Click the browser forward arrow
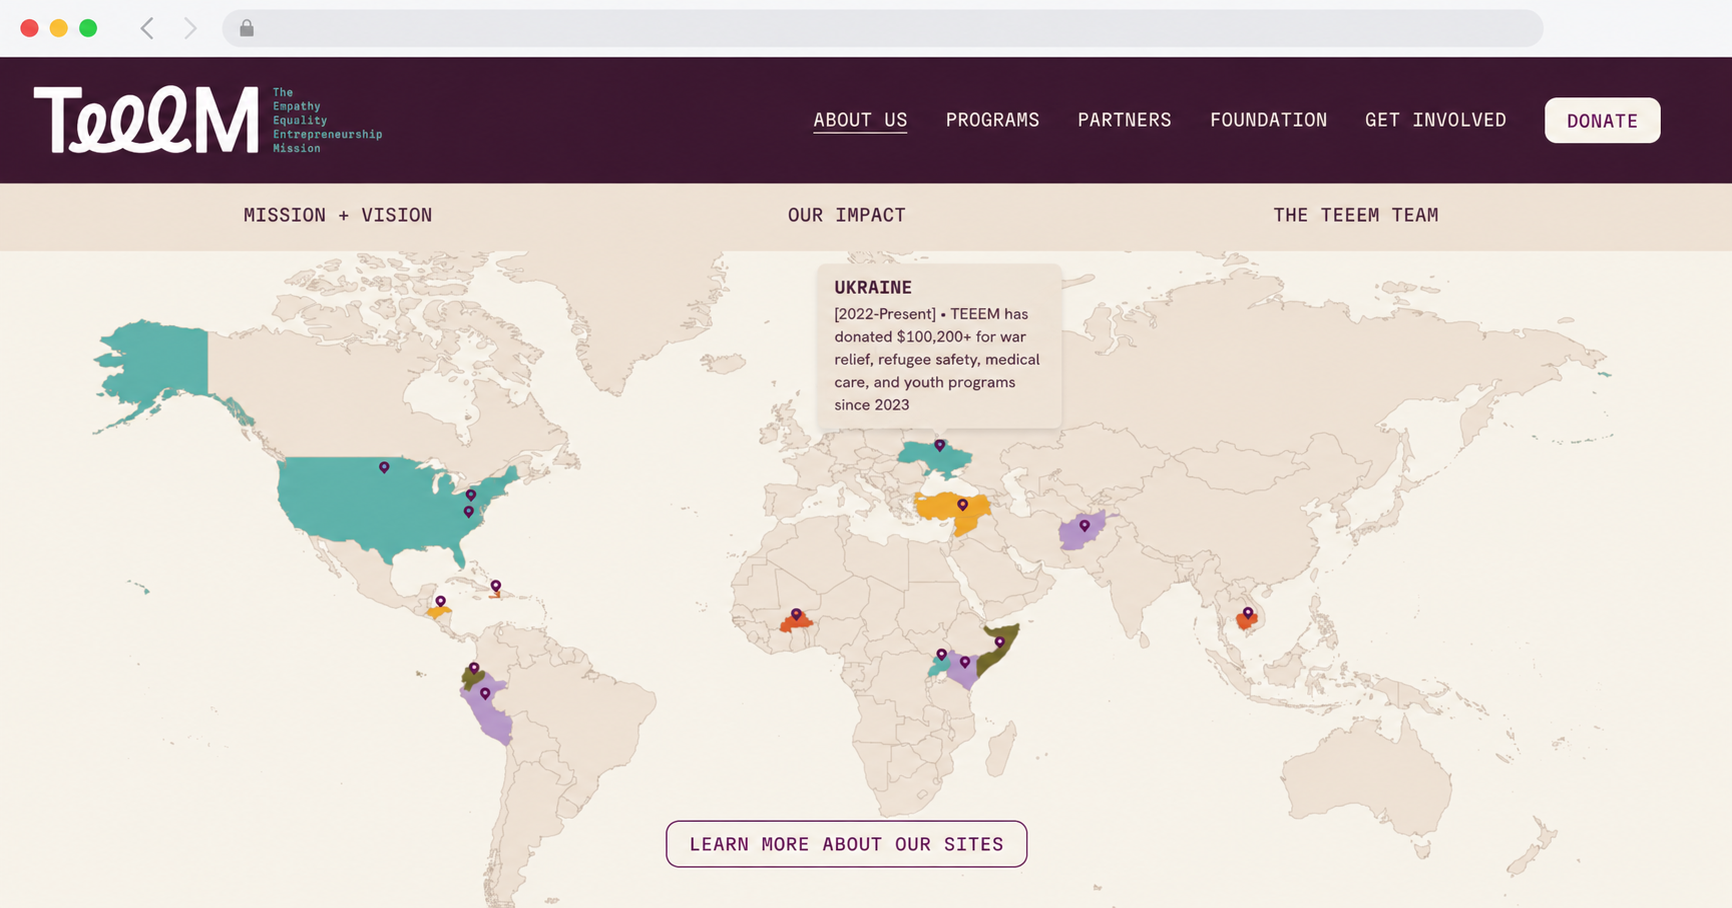Screen dimensions: 1732x908 (x=190, y=28)
